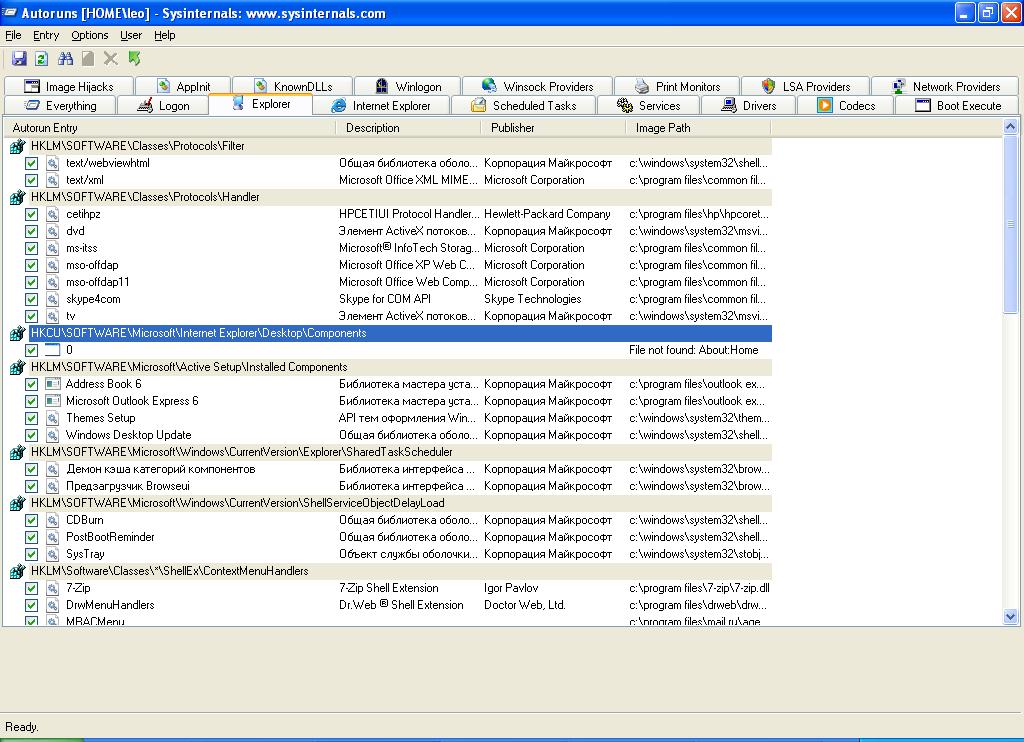The height and width of the screenshot is (742, 1024).
Task: Switch to the Everything tab
Action: [60, 106]
